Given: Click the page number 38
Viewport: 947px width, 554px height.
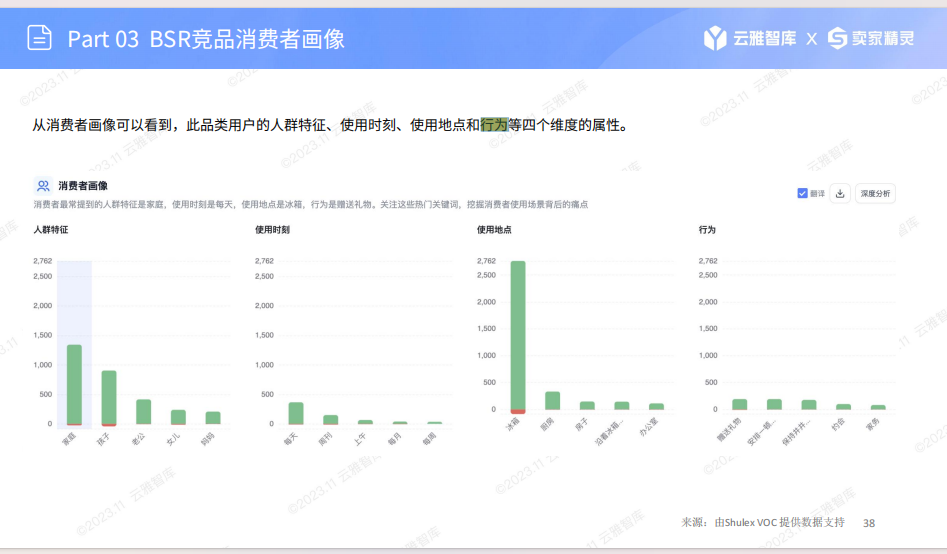Looking at the screenshot, I should pos(868,523).
